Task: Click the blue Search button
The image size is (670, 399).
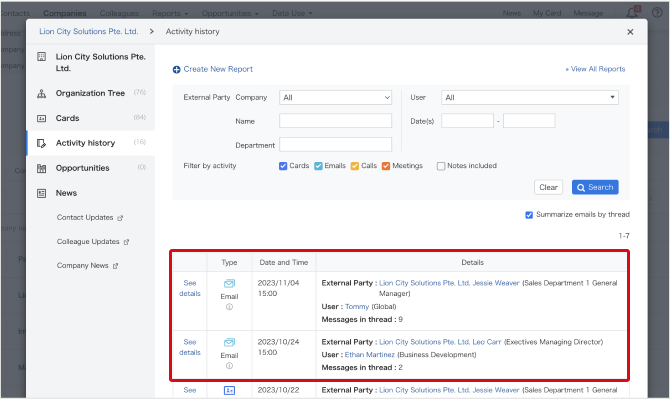Action: [595, 187]
